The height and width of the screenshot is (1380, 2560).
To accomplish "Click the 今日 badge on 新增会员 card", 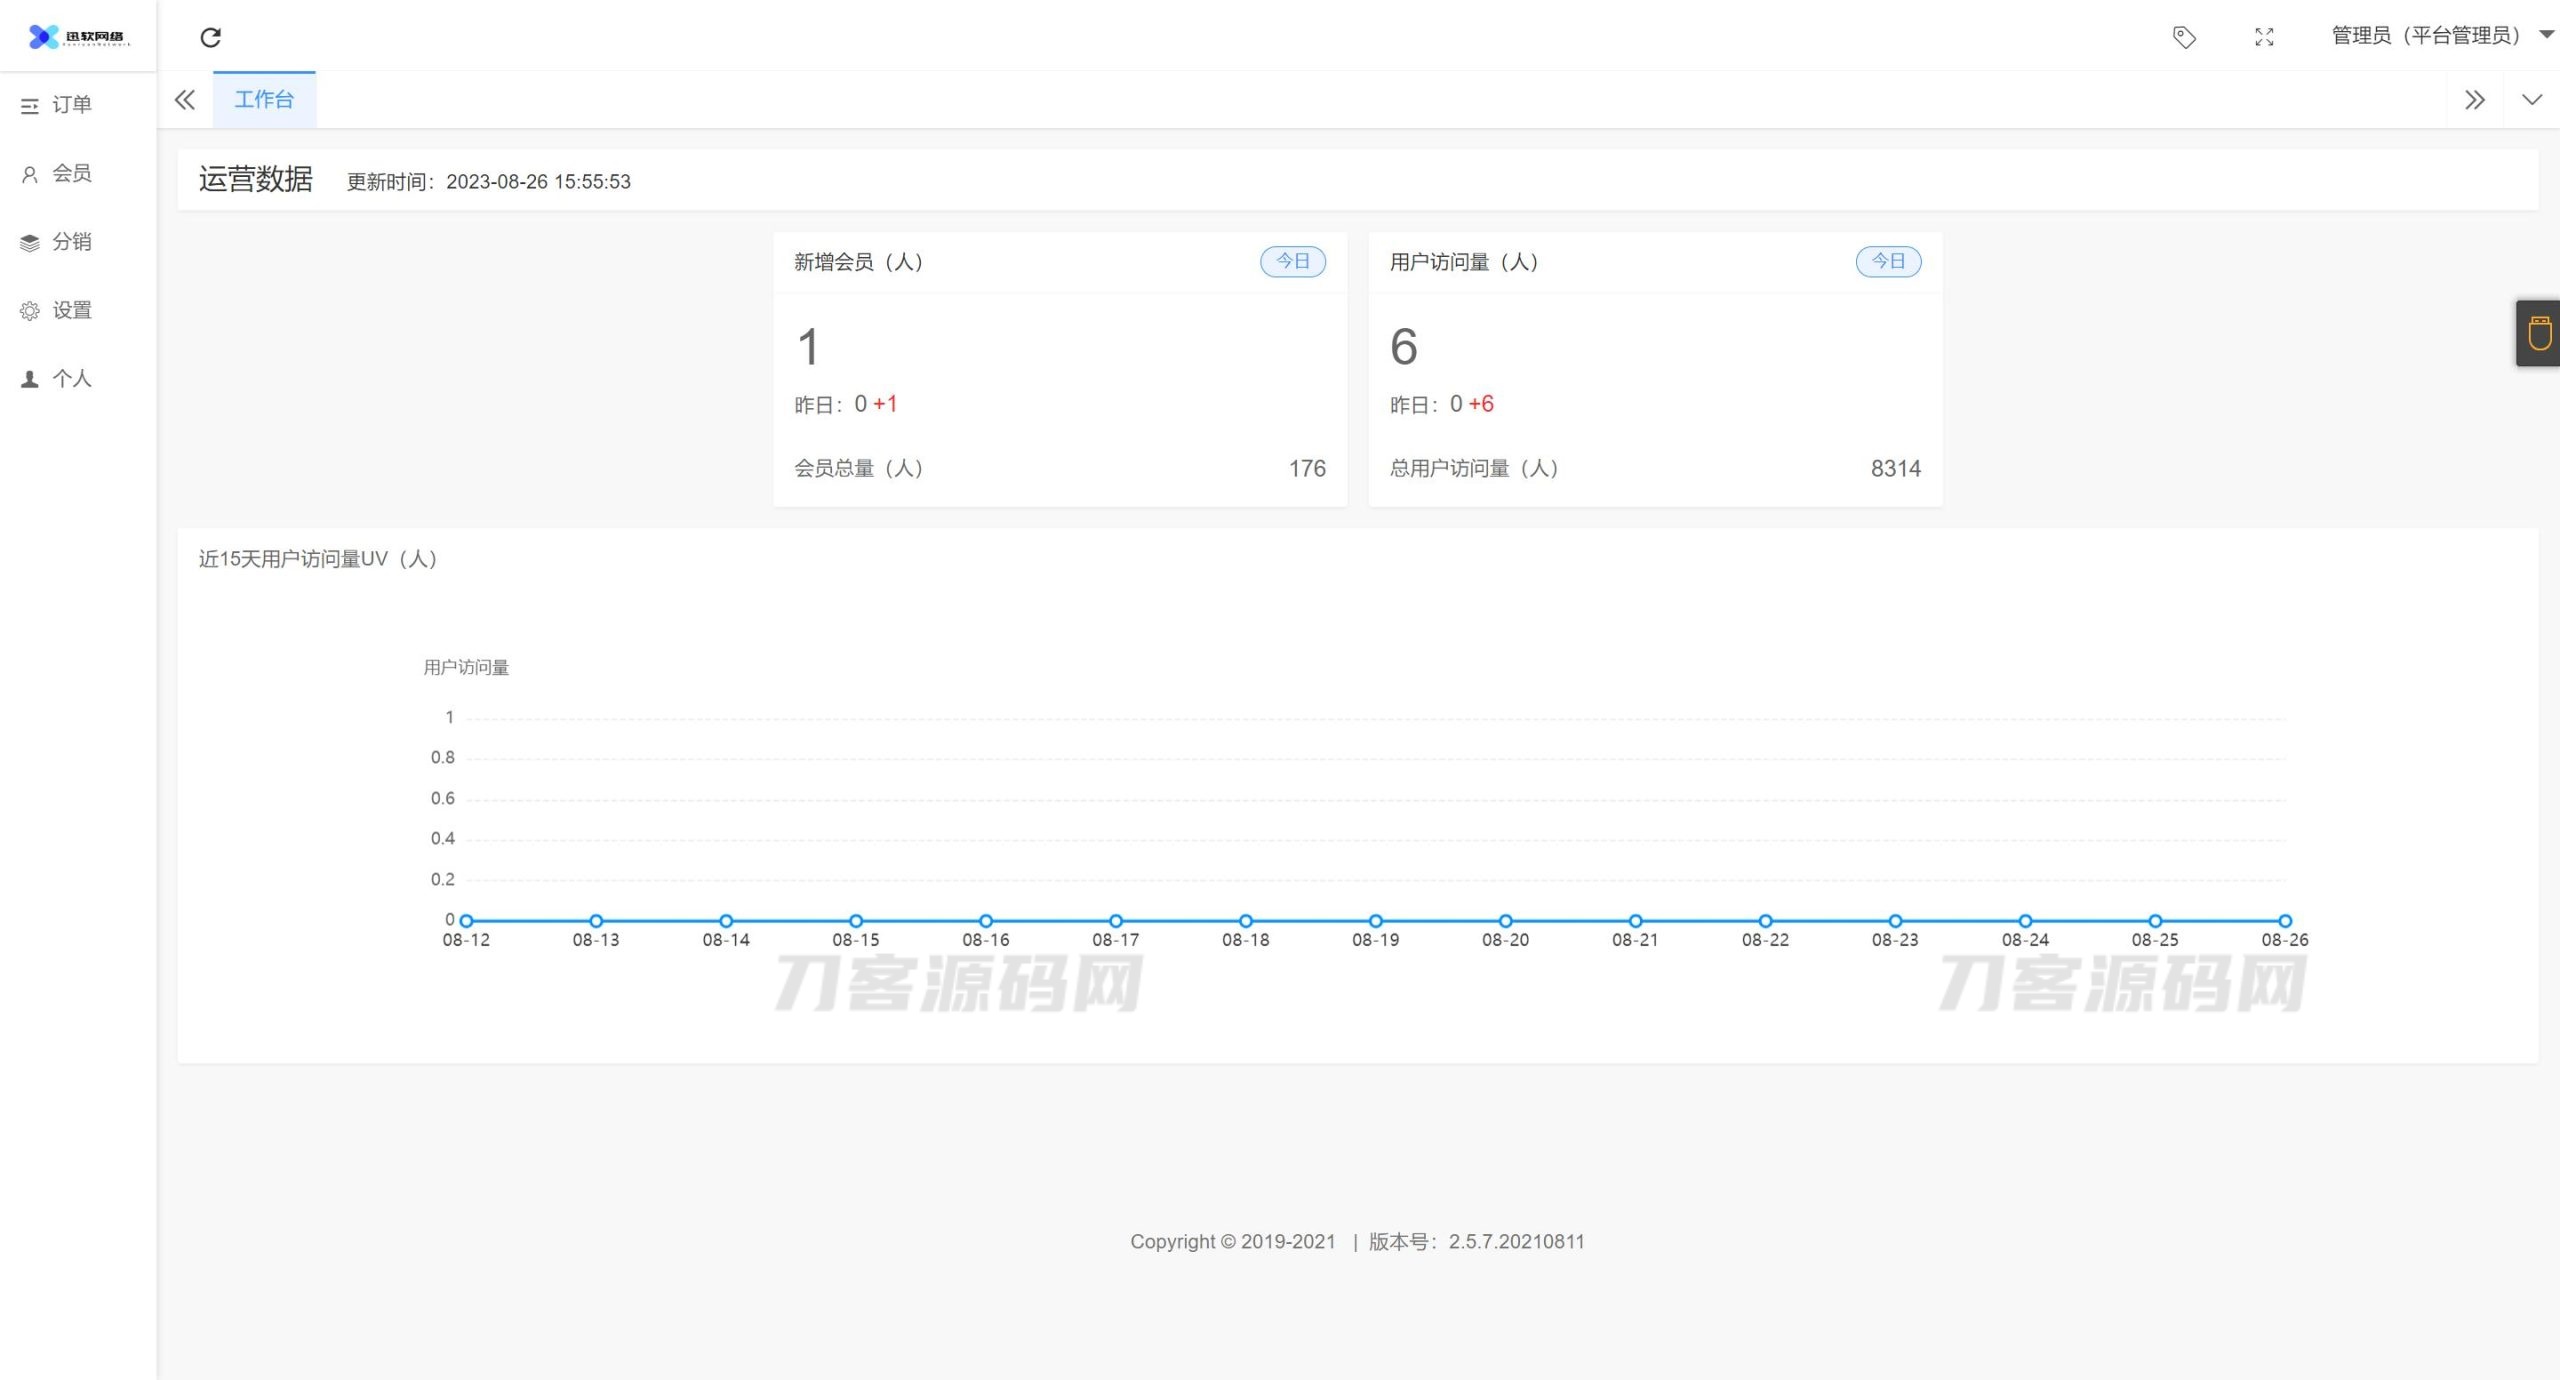I will [1293, 261].
